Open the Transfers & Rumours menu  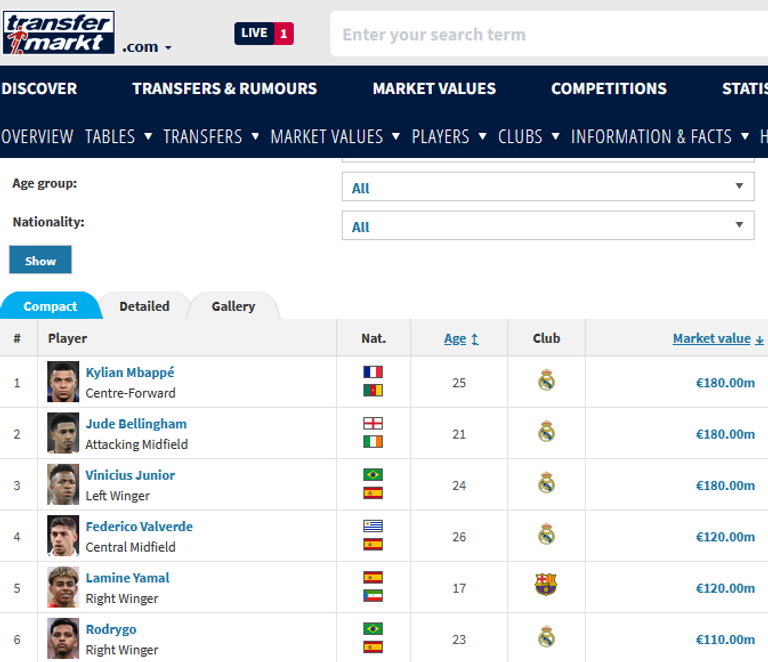click(224, 88)
